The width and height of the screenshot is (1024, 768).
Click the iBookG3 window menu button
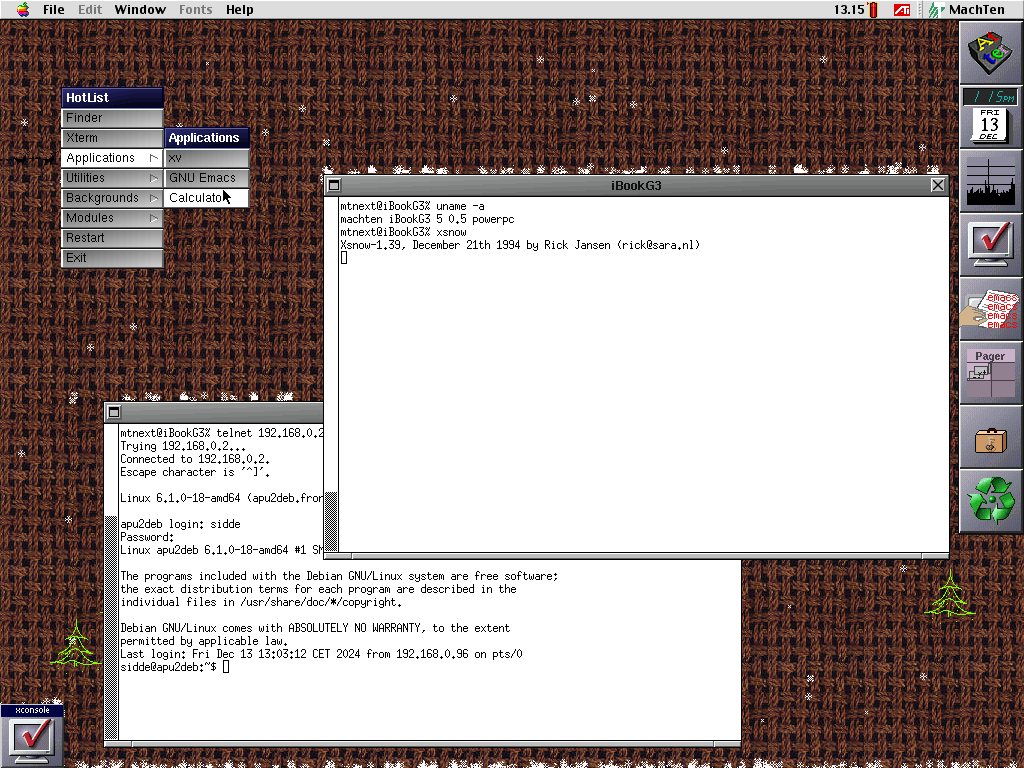[334, 185]
